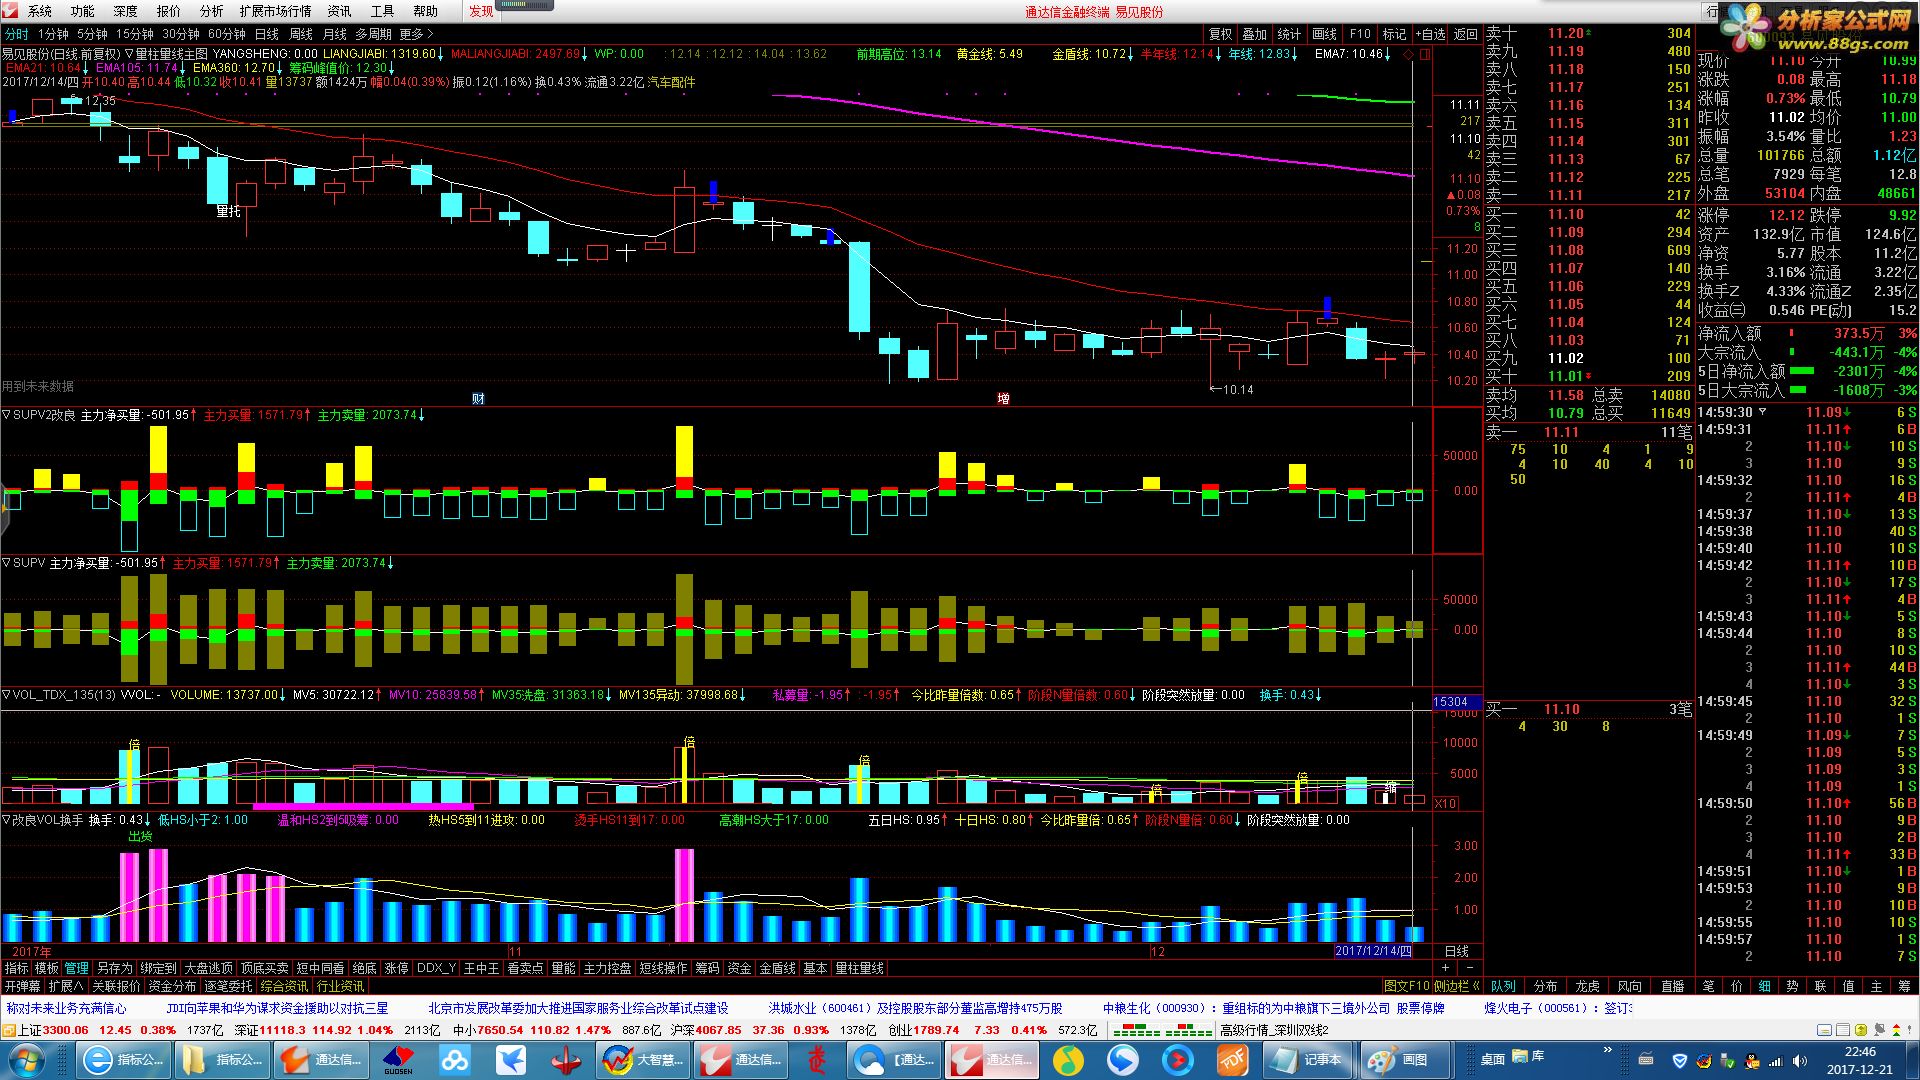The image size is (1920, 1080).
Task: Expand 更多 periods dropdown
Action: click(x=416, y=34)
